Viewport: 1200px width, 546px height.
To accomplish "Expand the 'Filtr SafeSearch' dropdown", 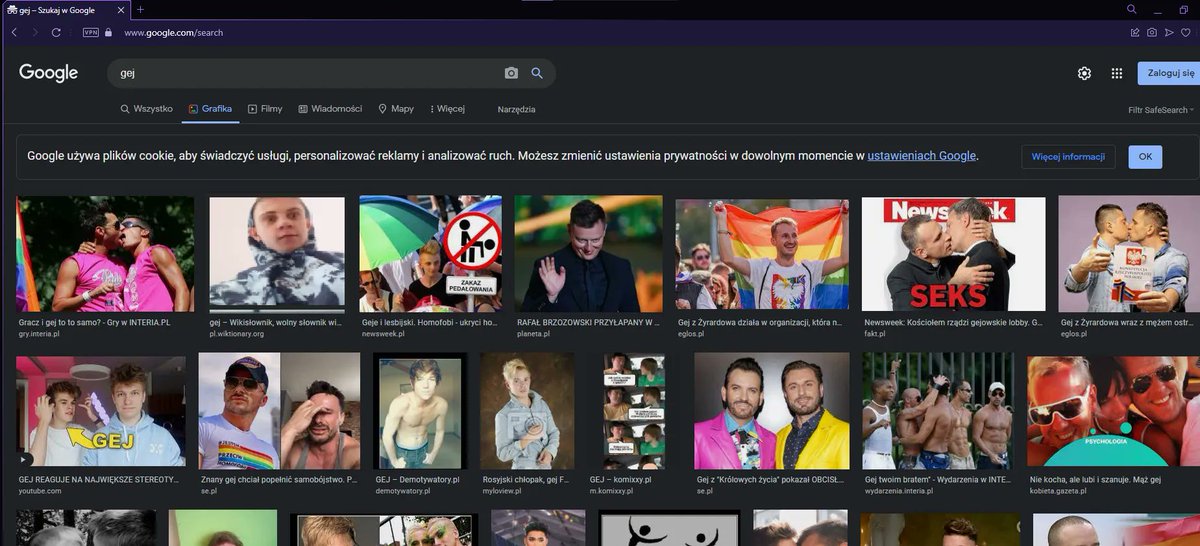I will [1161, 110].
